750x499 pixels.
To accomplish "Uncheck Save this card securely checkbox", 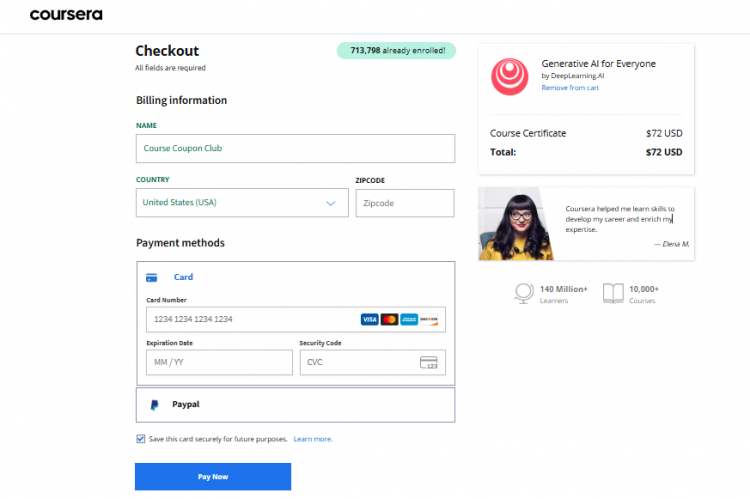I will click(x=140, y=439).
